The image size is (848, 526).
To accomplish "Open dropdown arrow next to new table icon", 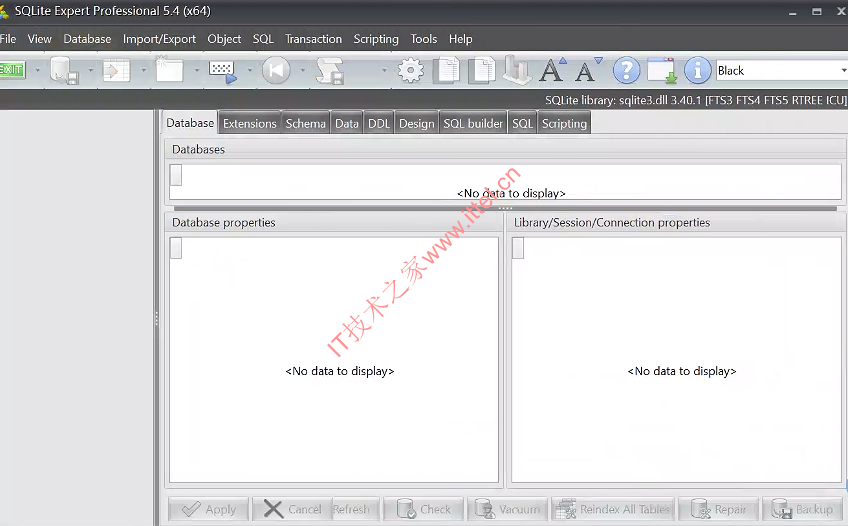I will (x=196, y=70).
